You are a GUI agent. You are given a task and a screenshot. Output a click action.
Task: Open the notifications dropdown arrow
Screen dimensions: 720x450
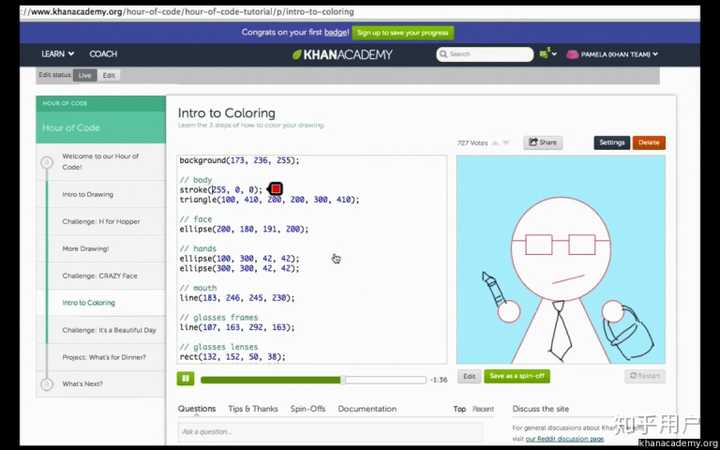point(554,54)
